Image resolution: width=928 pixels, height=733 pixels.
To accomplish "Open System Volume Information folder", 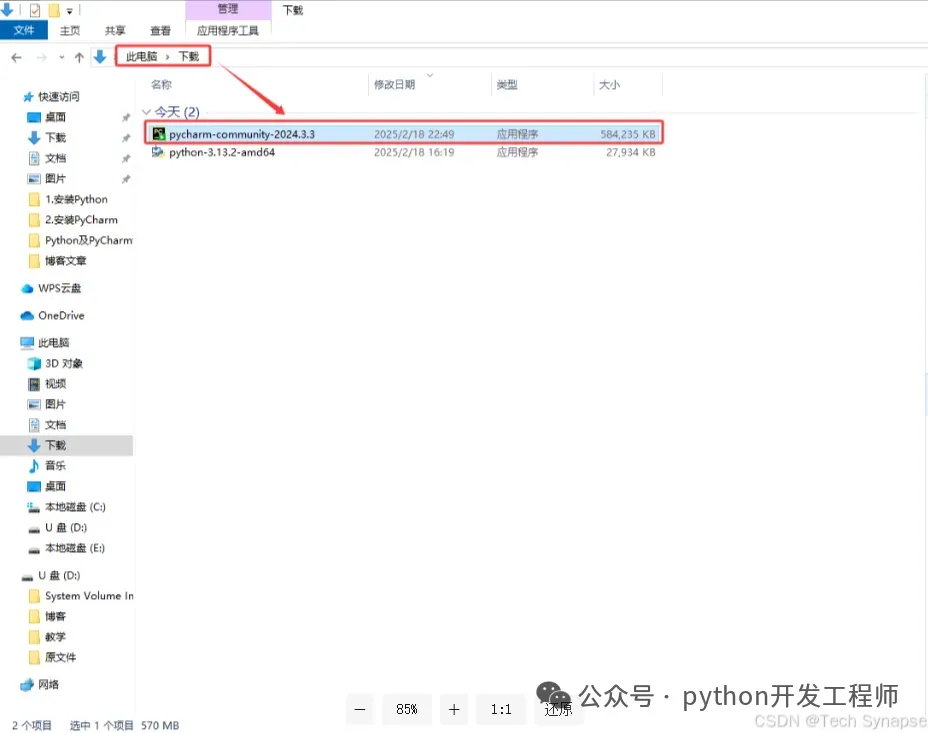I will 89,596.
